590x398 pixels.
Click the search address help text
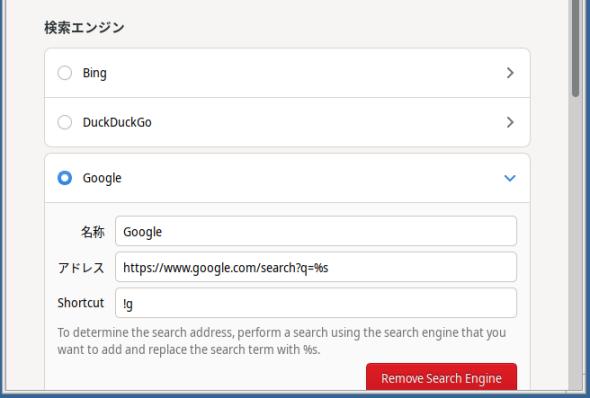tap(282, 341)
